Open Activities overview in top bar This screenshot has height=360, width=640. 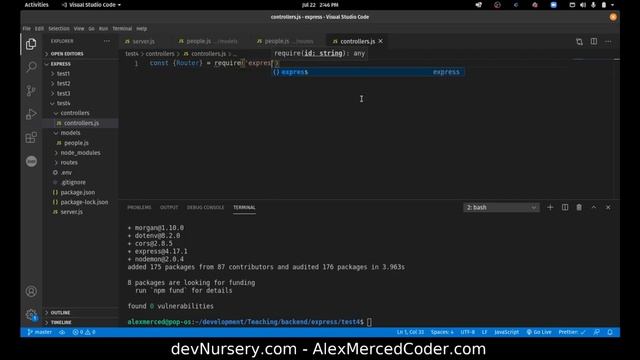(36, 5)
